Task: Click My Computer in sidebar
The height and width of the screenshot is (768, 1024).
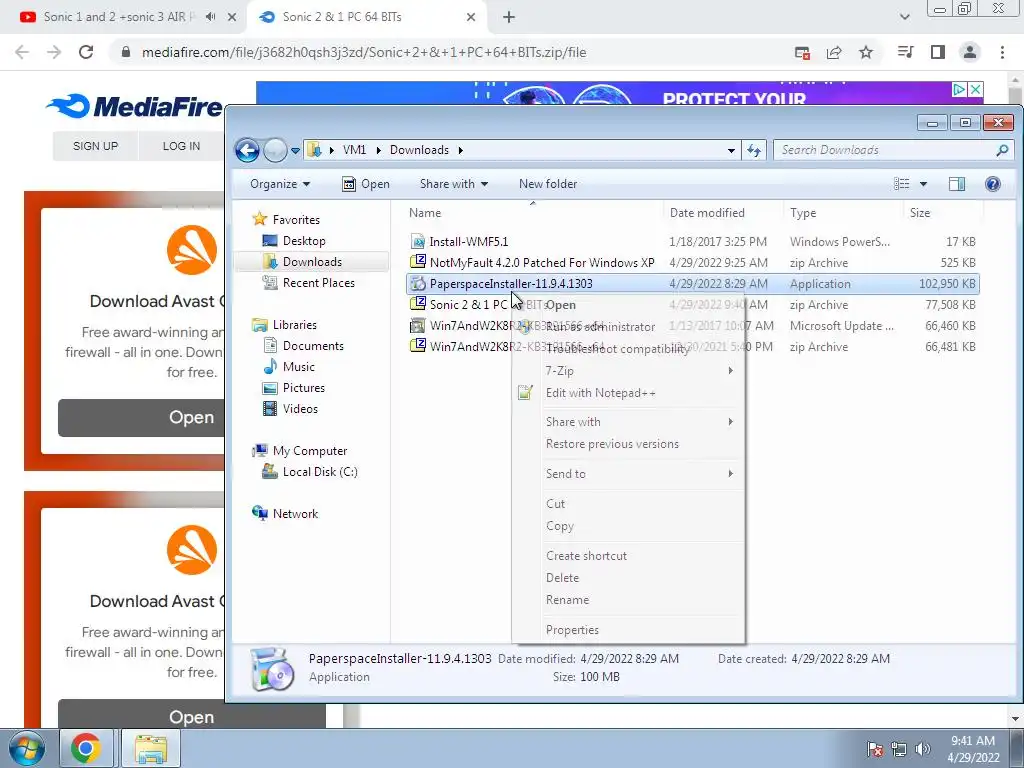Action: click(x=310, y=451)
